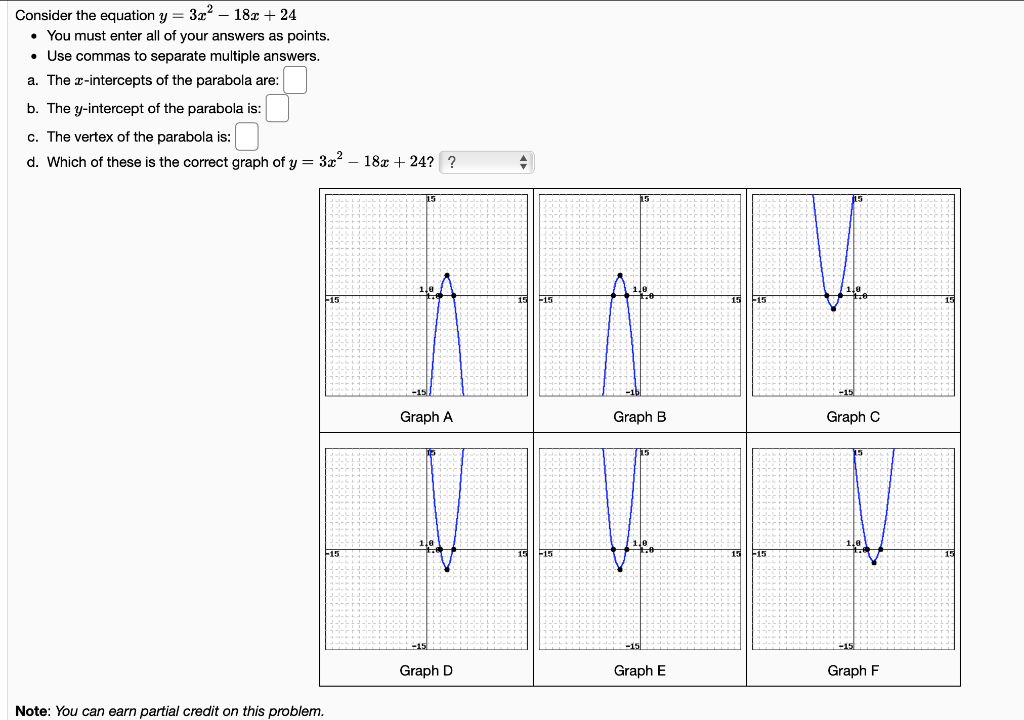Select Graph B thumbnail
Image resolution: width=1024 pixels, height=720 pixels.
[x=639, y=295]
